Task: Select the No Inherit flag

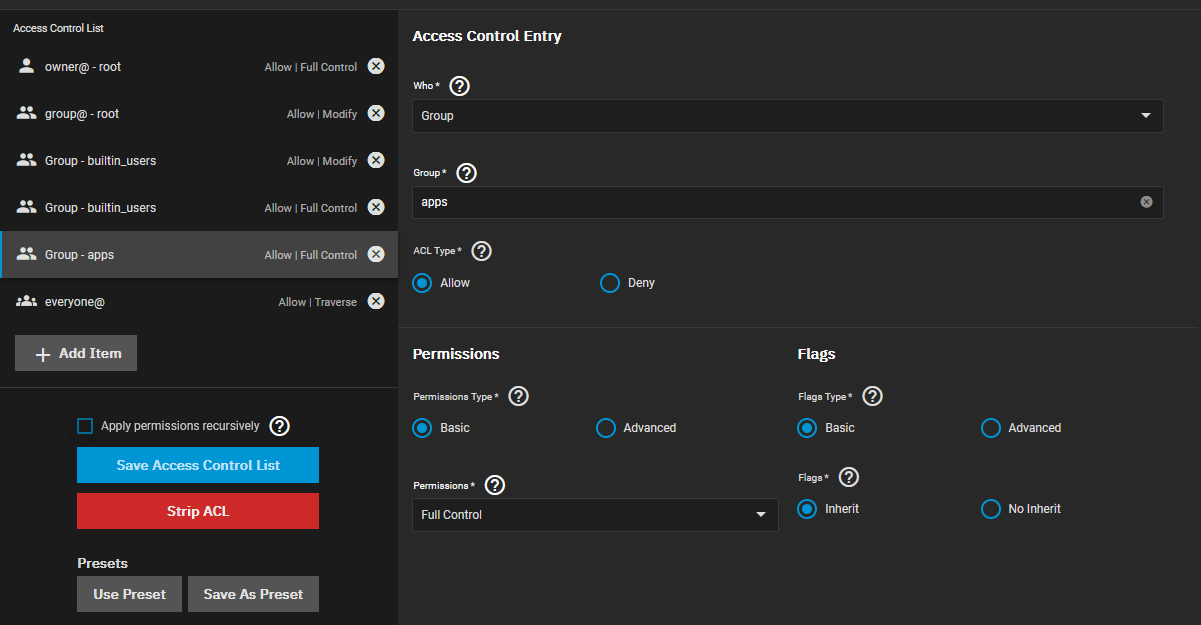Action: [x=990, y=509]
